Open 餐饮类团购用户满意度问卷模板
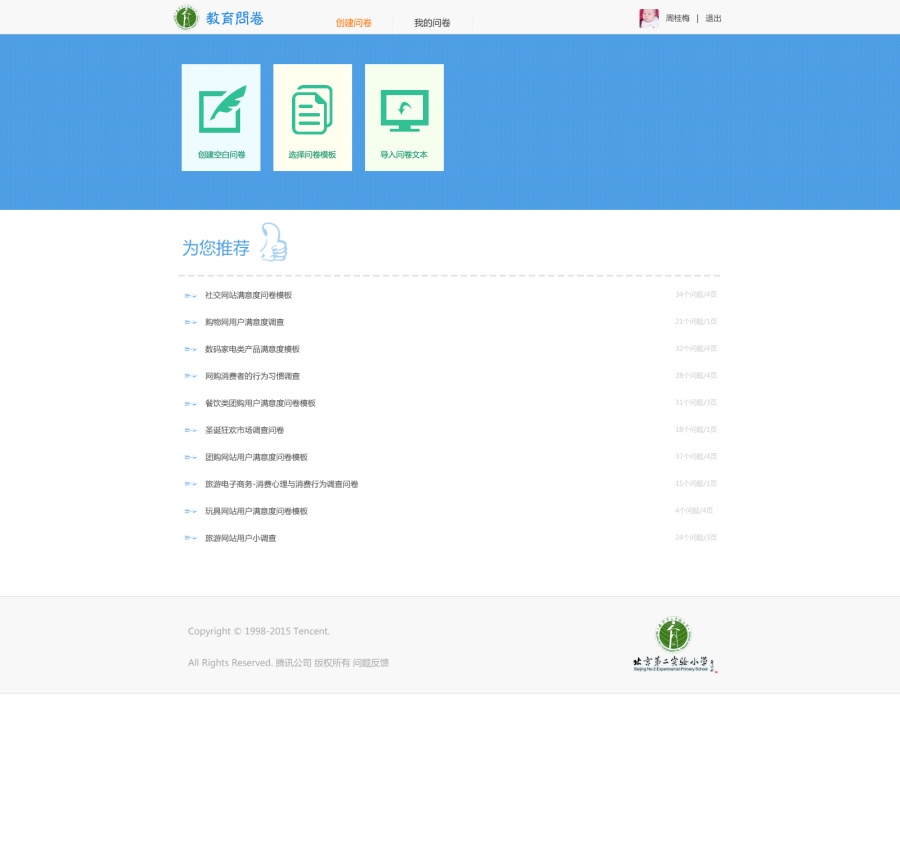900x844 pixels. click(260, 403)
